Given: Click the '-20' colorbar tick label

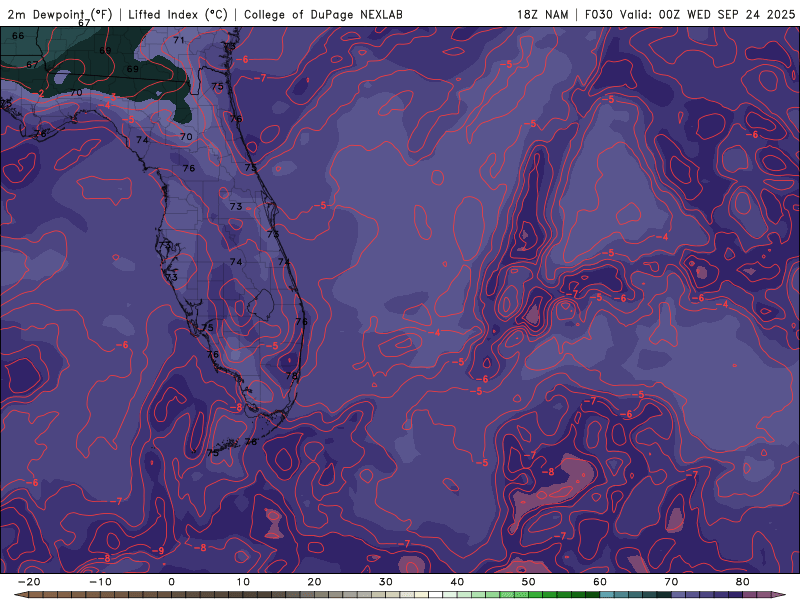Looking at the screenshot, I should tap(29, 582).
